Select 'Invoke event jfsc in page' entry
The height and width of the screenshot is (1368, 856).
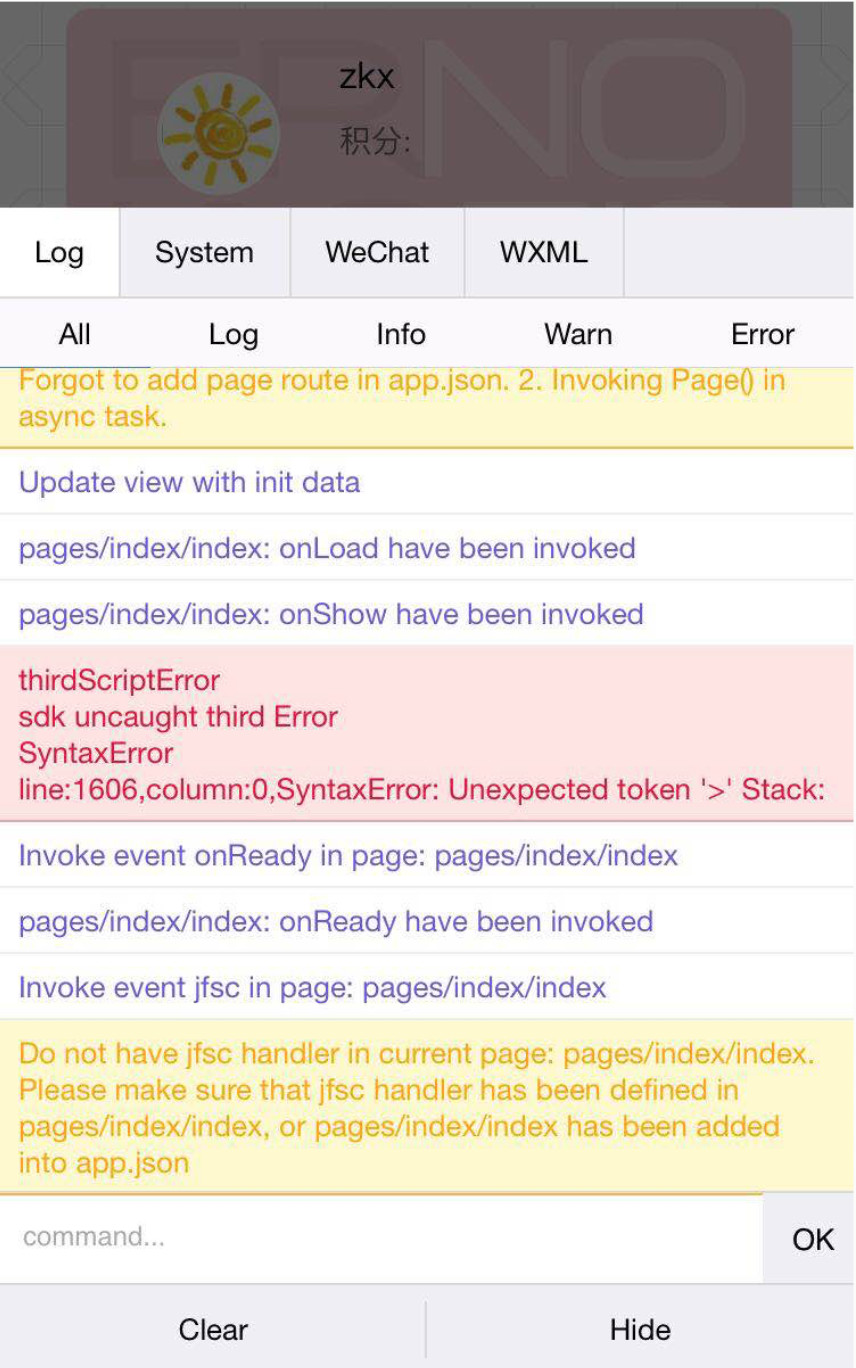pyautogui.click(x=428, y=988)
